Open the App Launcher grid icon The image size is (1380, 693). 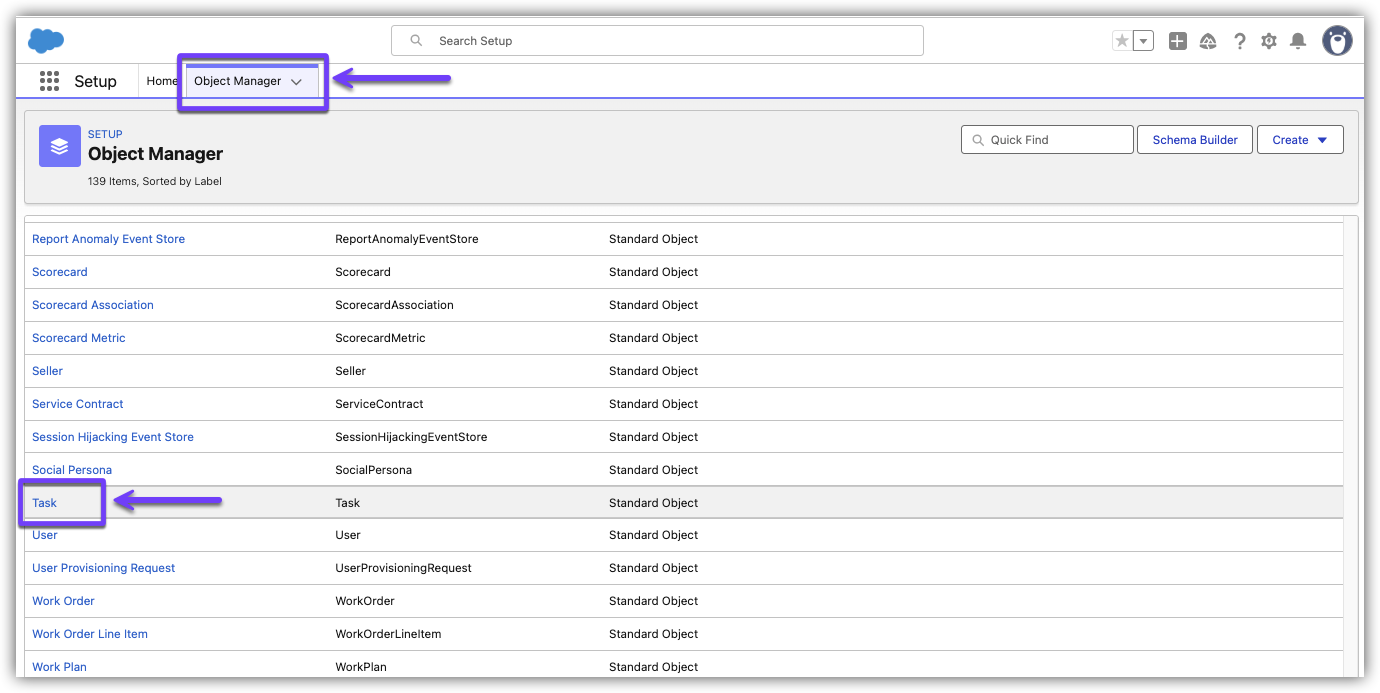49,81
